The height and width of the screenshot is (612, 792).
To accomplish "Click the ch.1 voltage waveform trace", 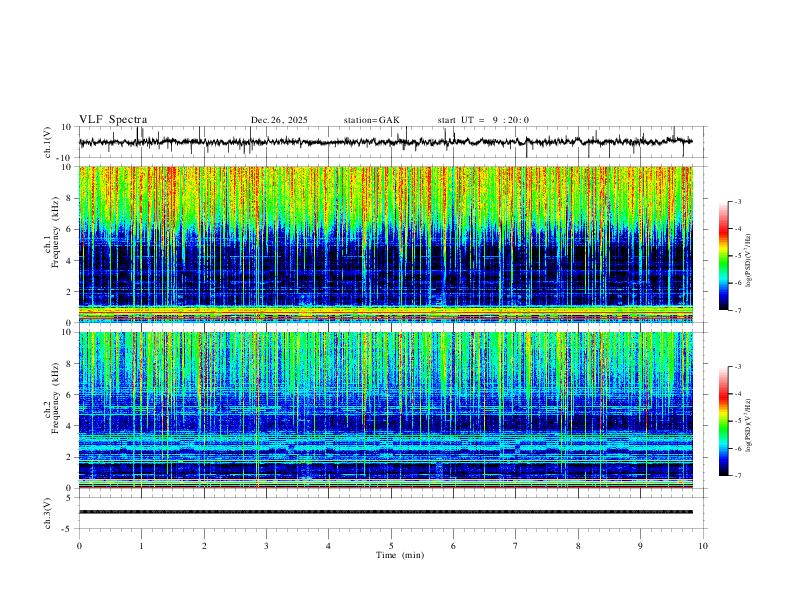I will click(x=385, y=142).
